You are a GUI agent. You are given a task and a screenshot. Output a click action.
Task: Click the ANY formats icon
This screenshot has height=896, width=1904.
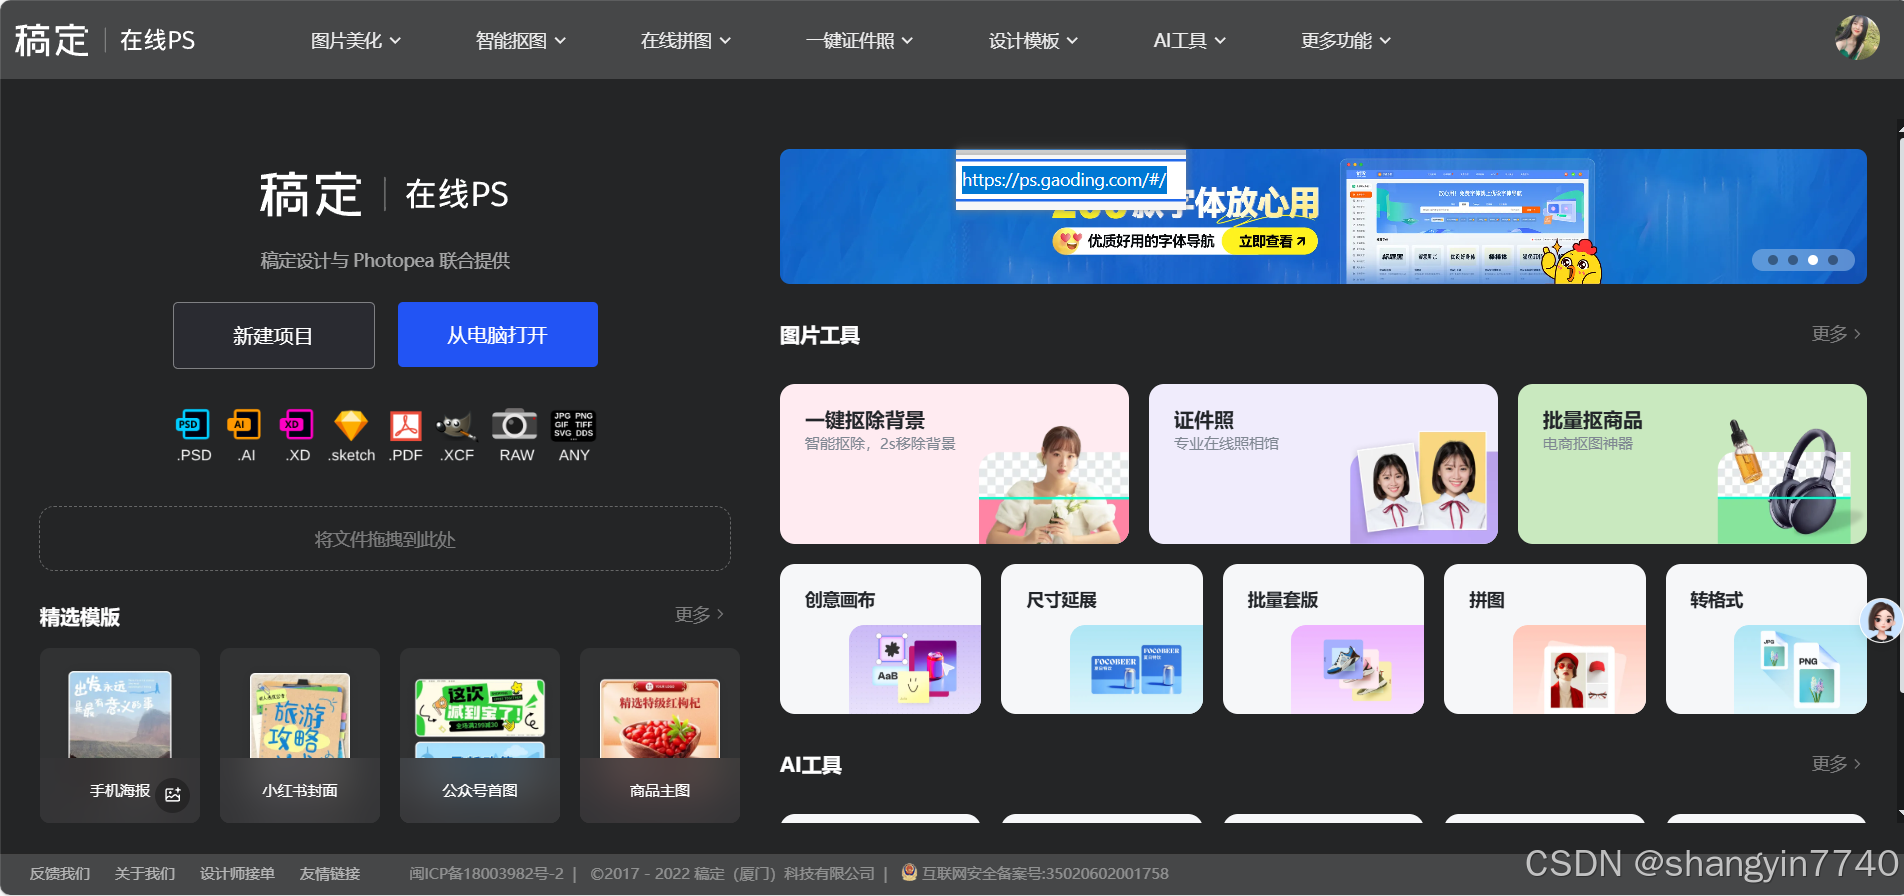pyautogui.click(x=574, y=425)
